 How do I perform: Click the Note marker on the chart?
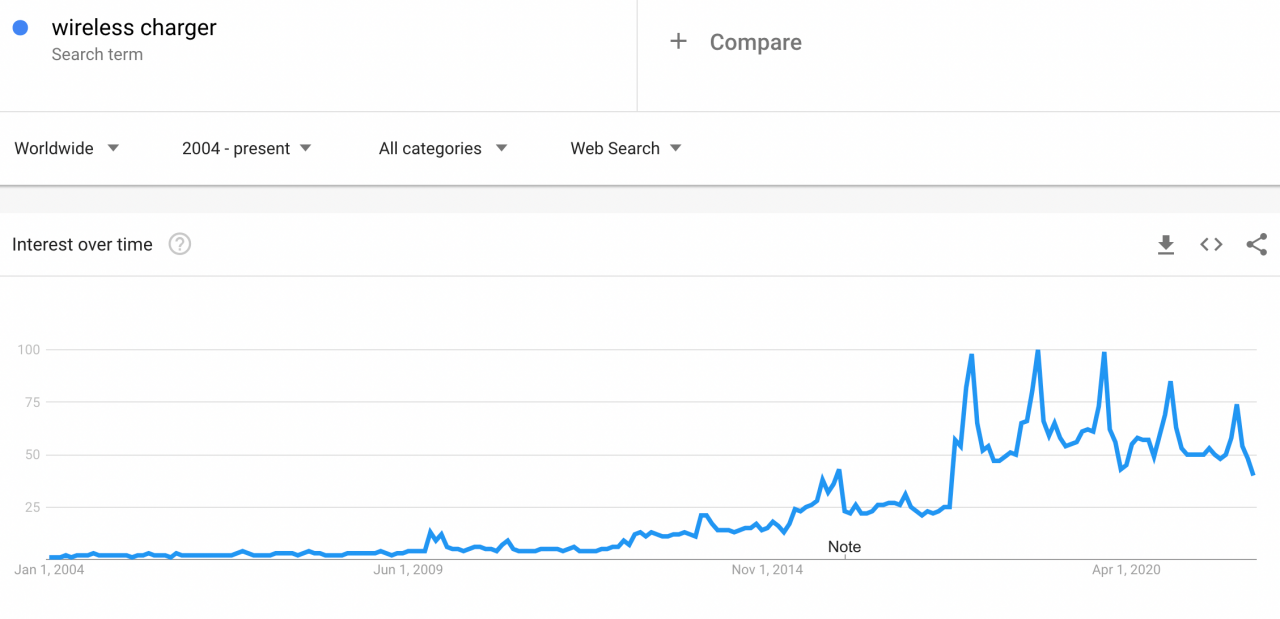click(x=844, y=547)
